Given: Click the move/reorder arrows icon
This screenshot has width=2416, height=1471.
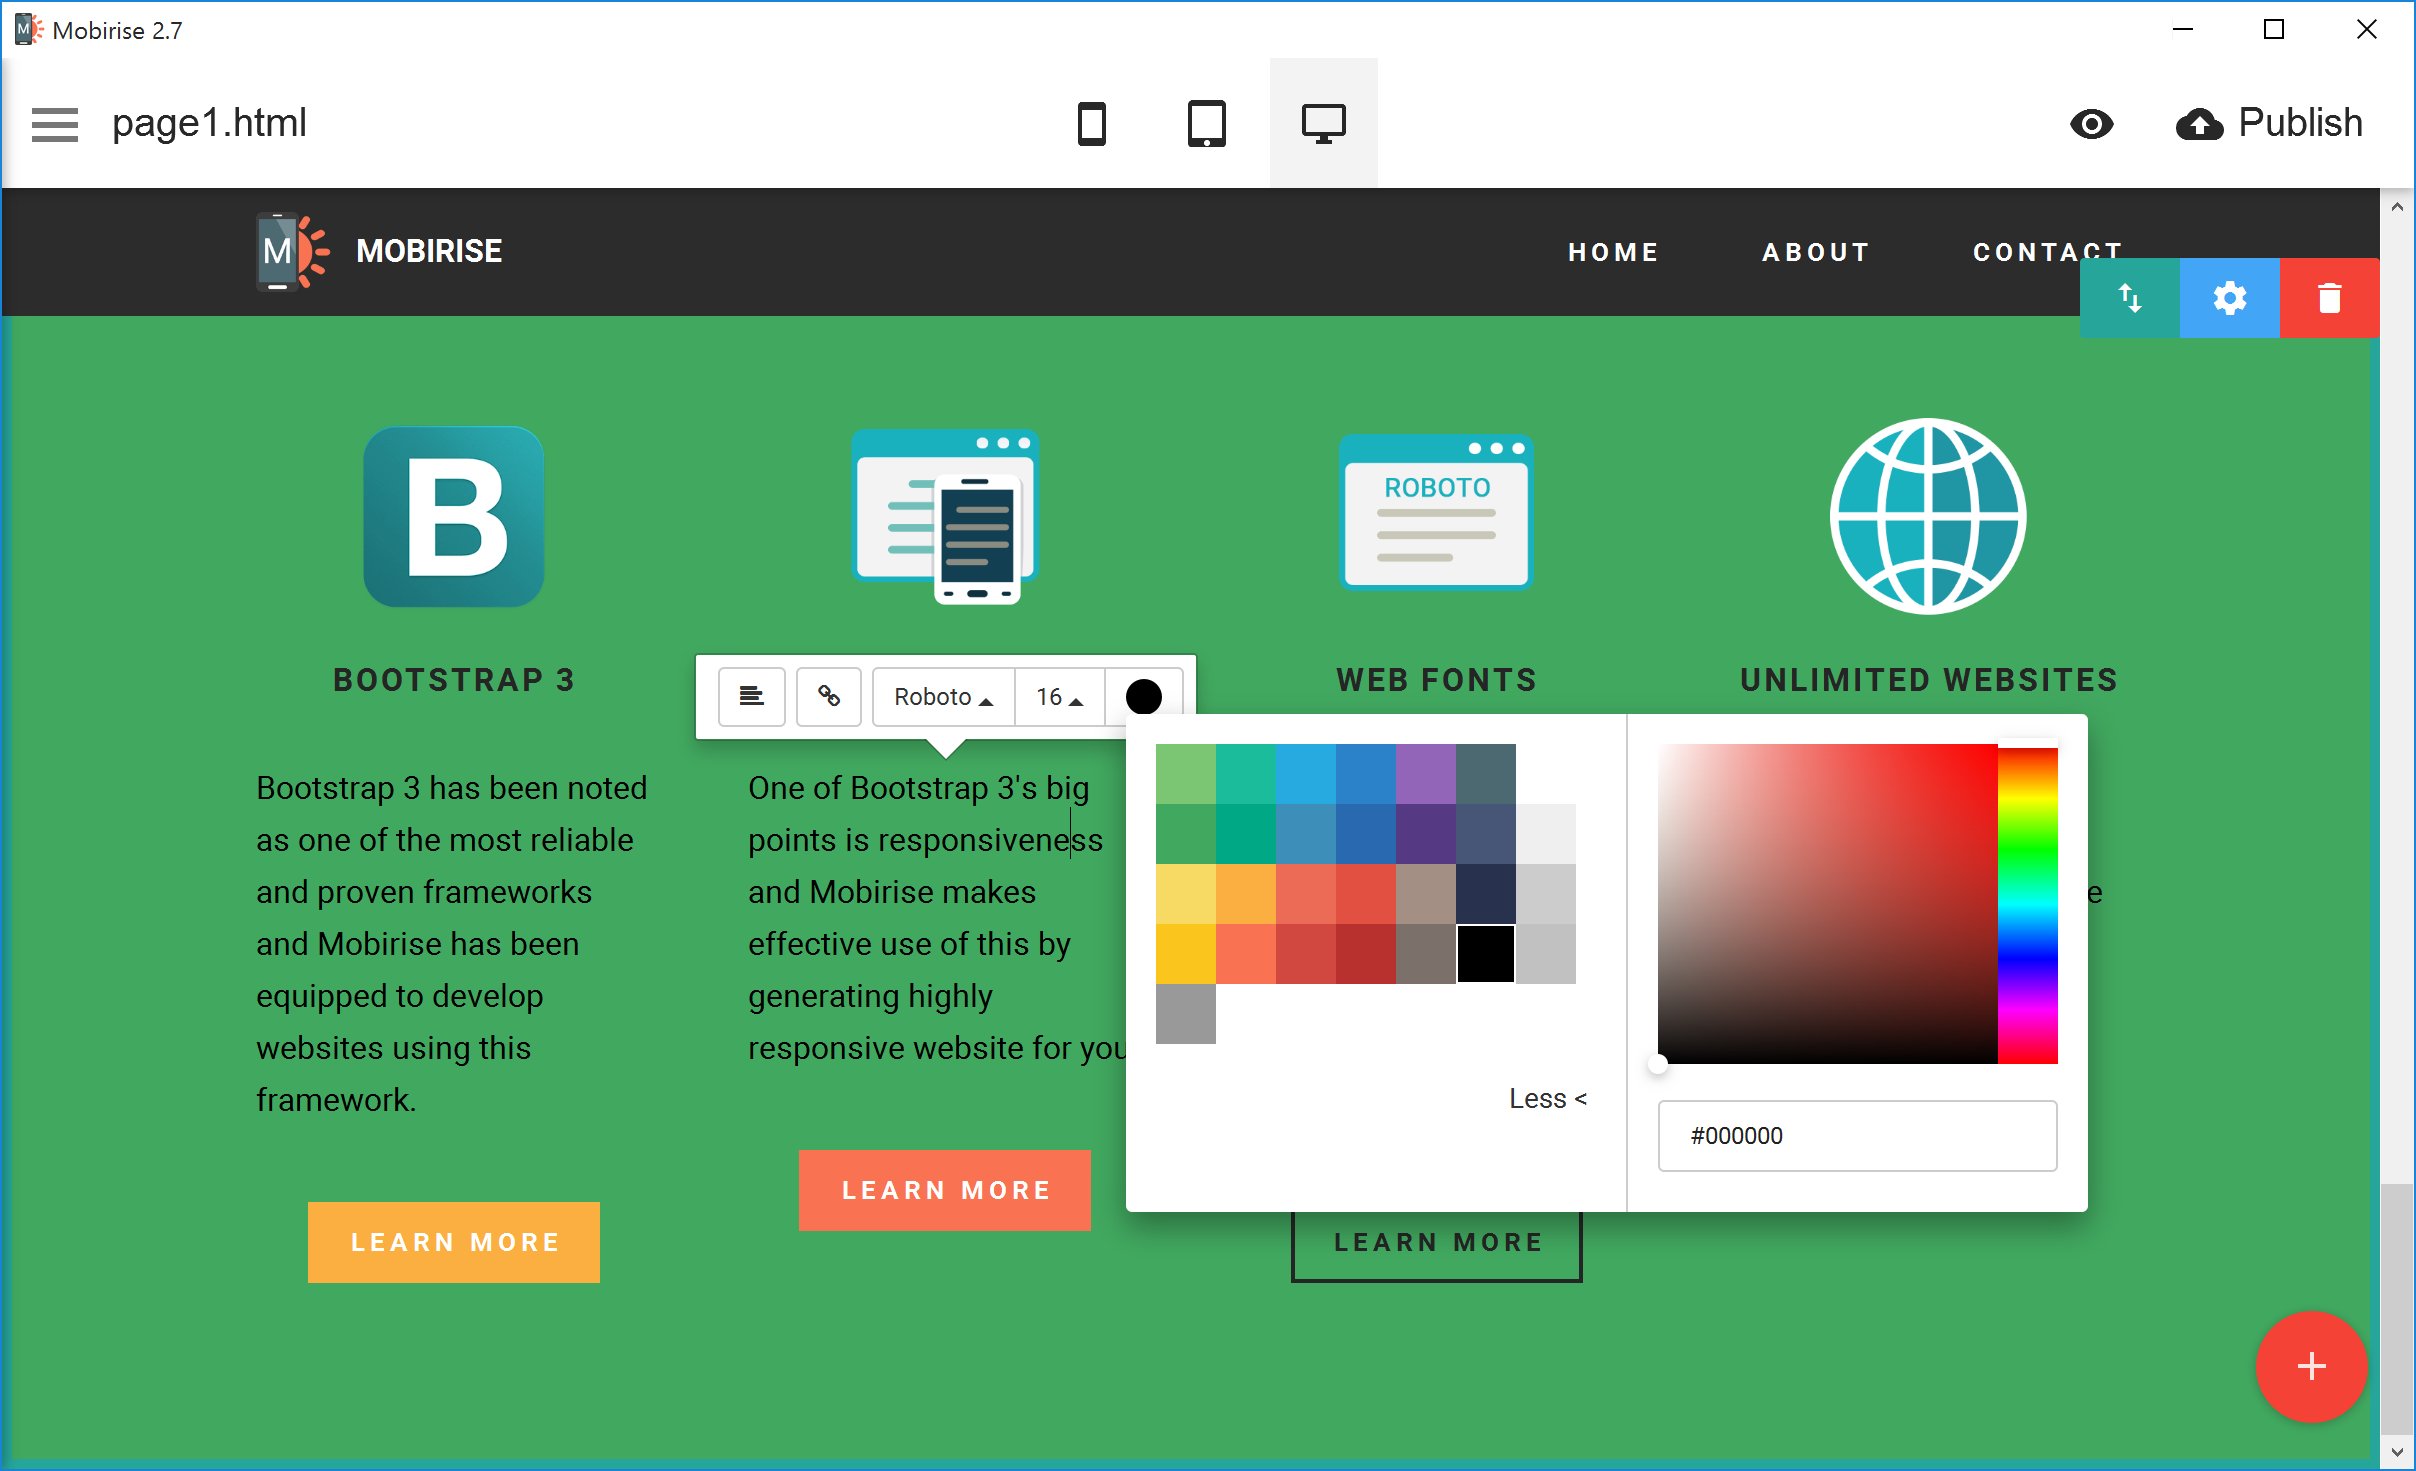Looking at the screenshot, I should [2130, 299].
